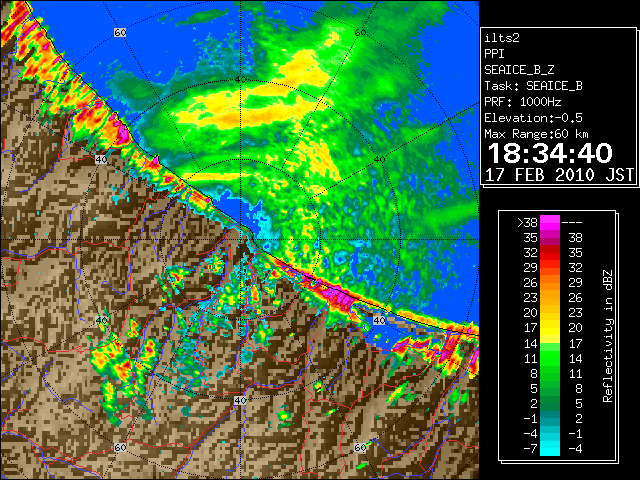
Task: Click the 'SEAICE_B_Z' product name
Action: pos(519,70)
